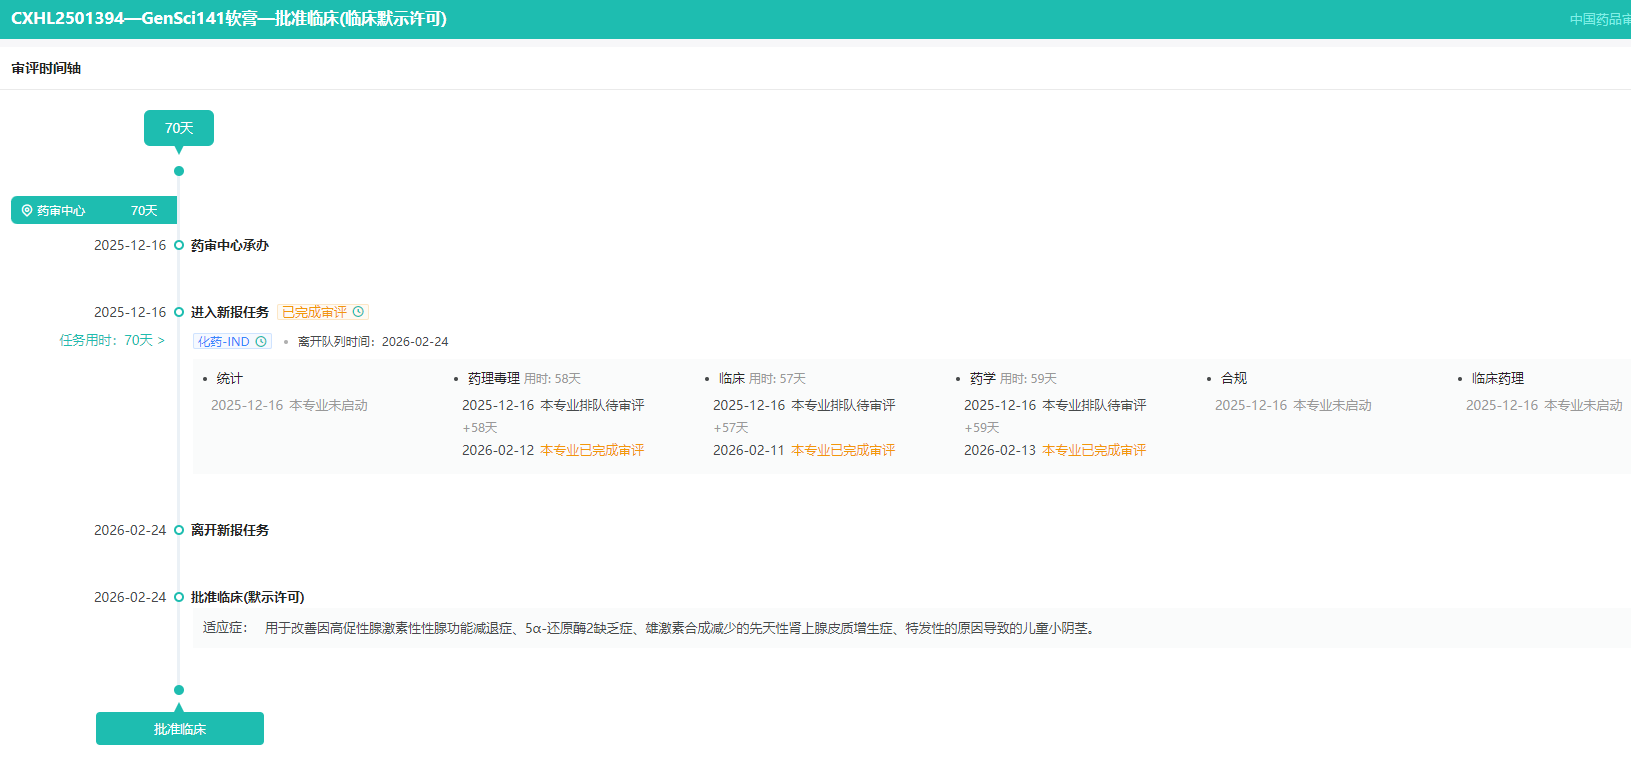Select the 药学 用时: 59天 review heading
This screenshot has width=1631, height=760.
(1012, 378)
